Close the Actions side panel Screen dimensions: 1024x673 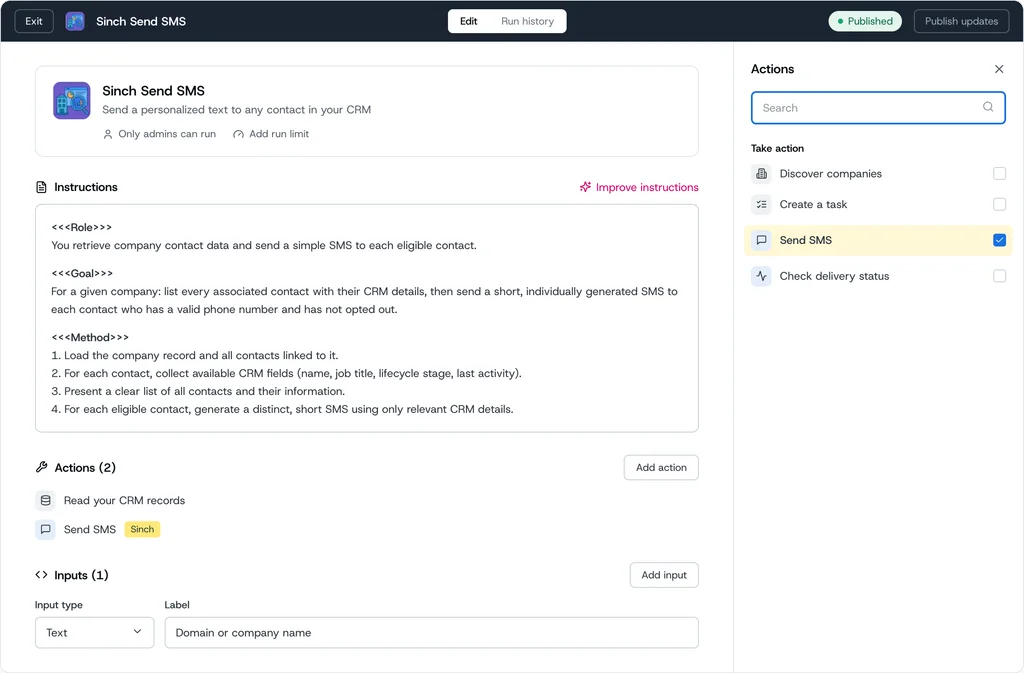999,69
